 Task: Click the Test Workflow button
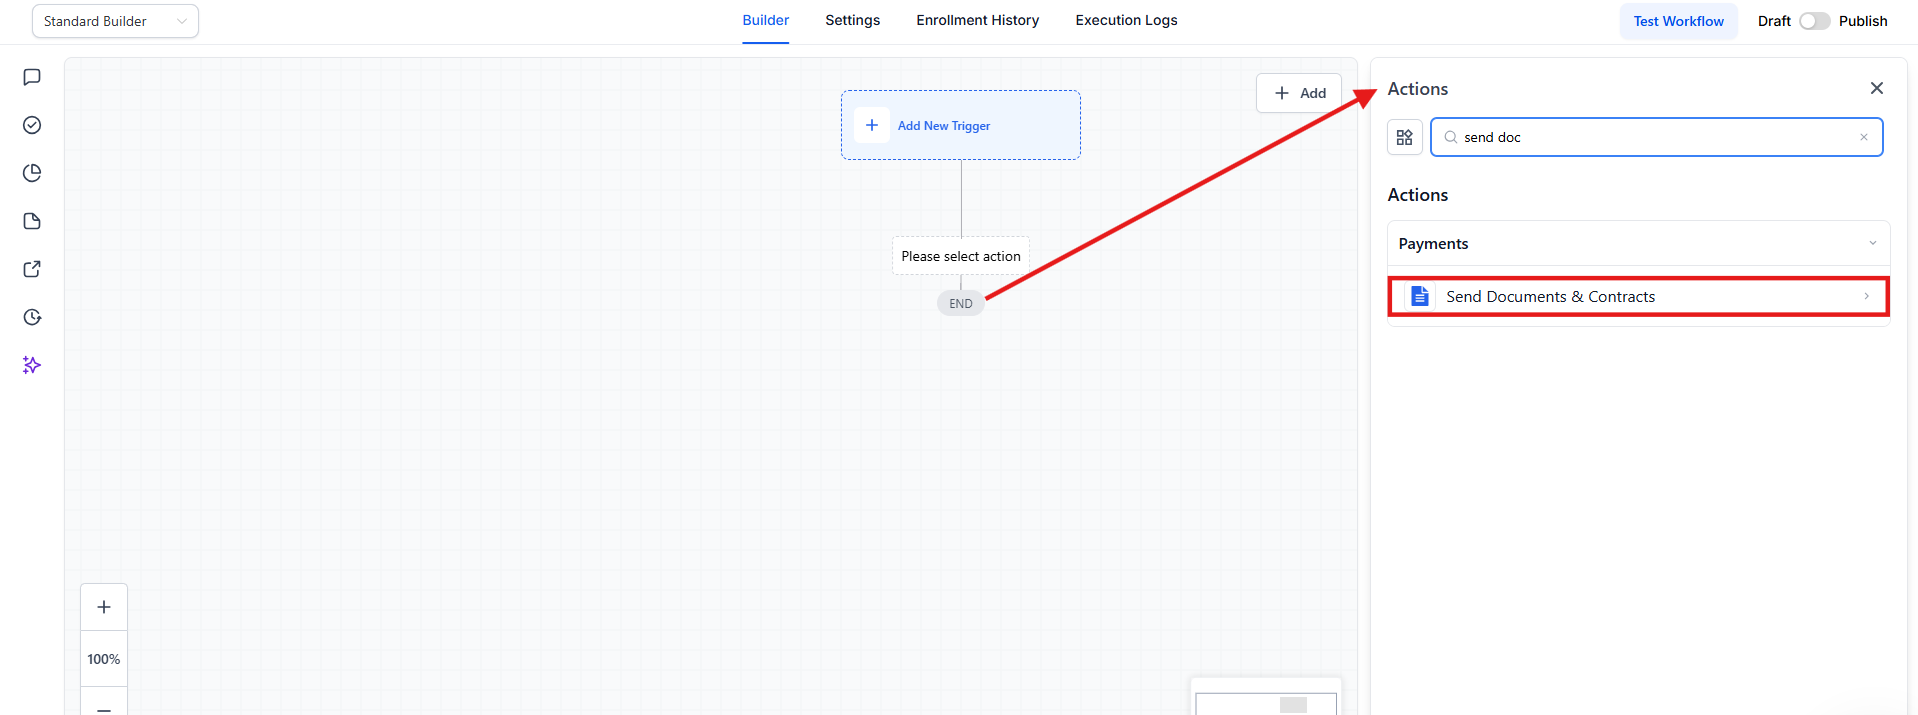pos(1678,21)
